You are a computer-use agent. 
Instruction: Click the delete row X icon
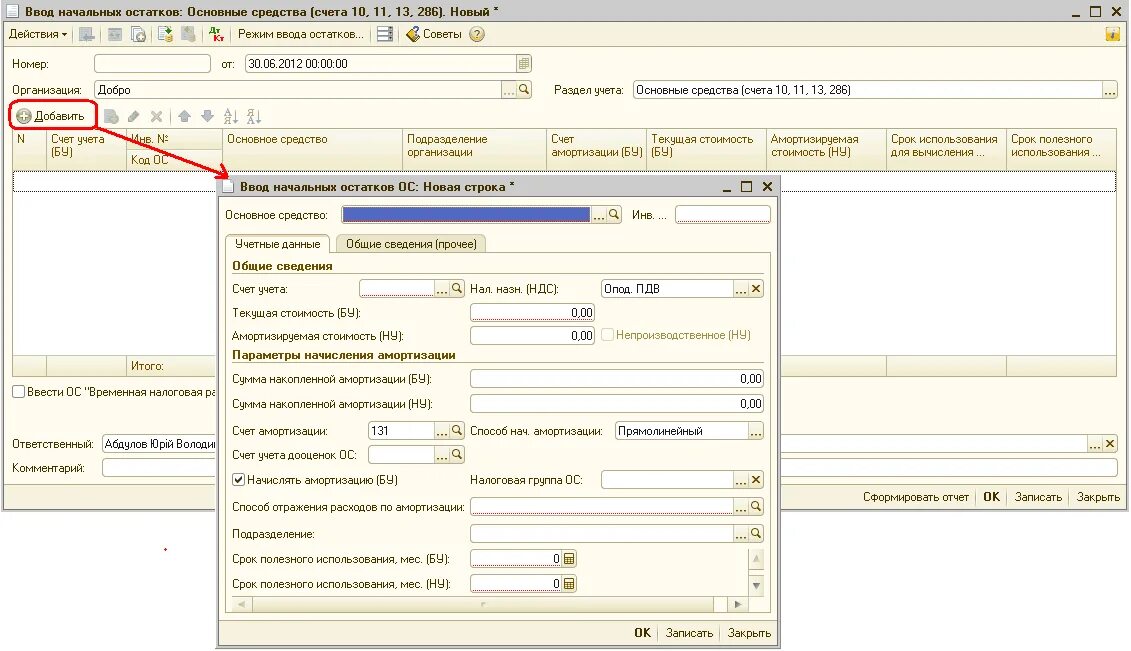click(x=156, y=116)
